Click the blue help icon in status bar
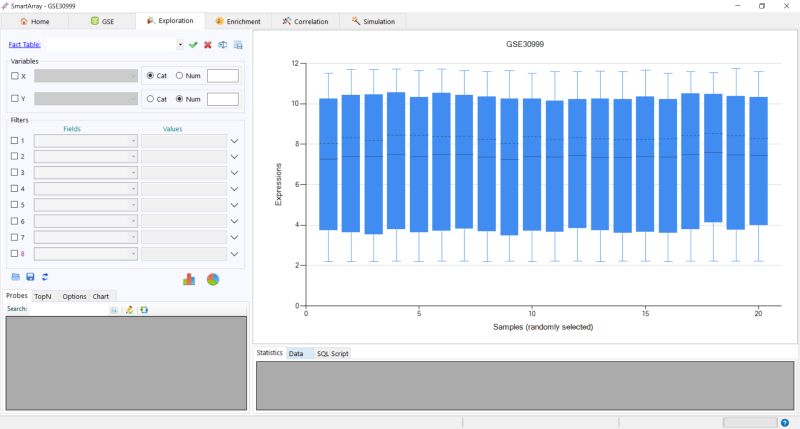This screenshot has width=800, height=429. click(x=785, y=422)
